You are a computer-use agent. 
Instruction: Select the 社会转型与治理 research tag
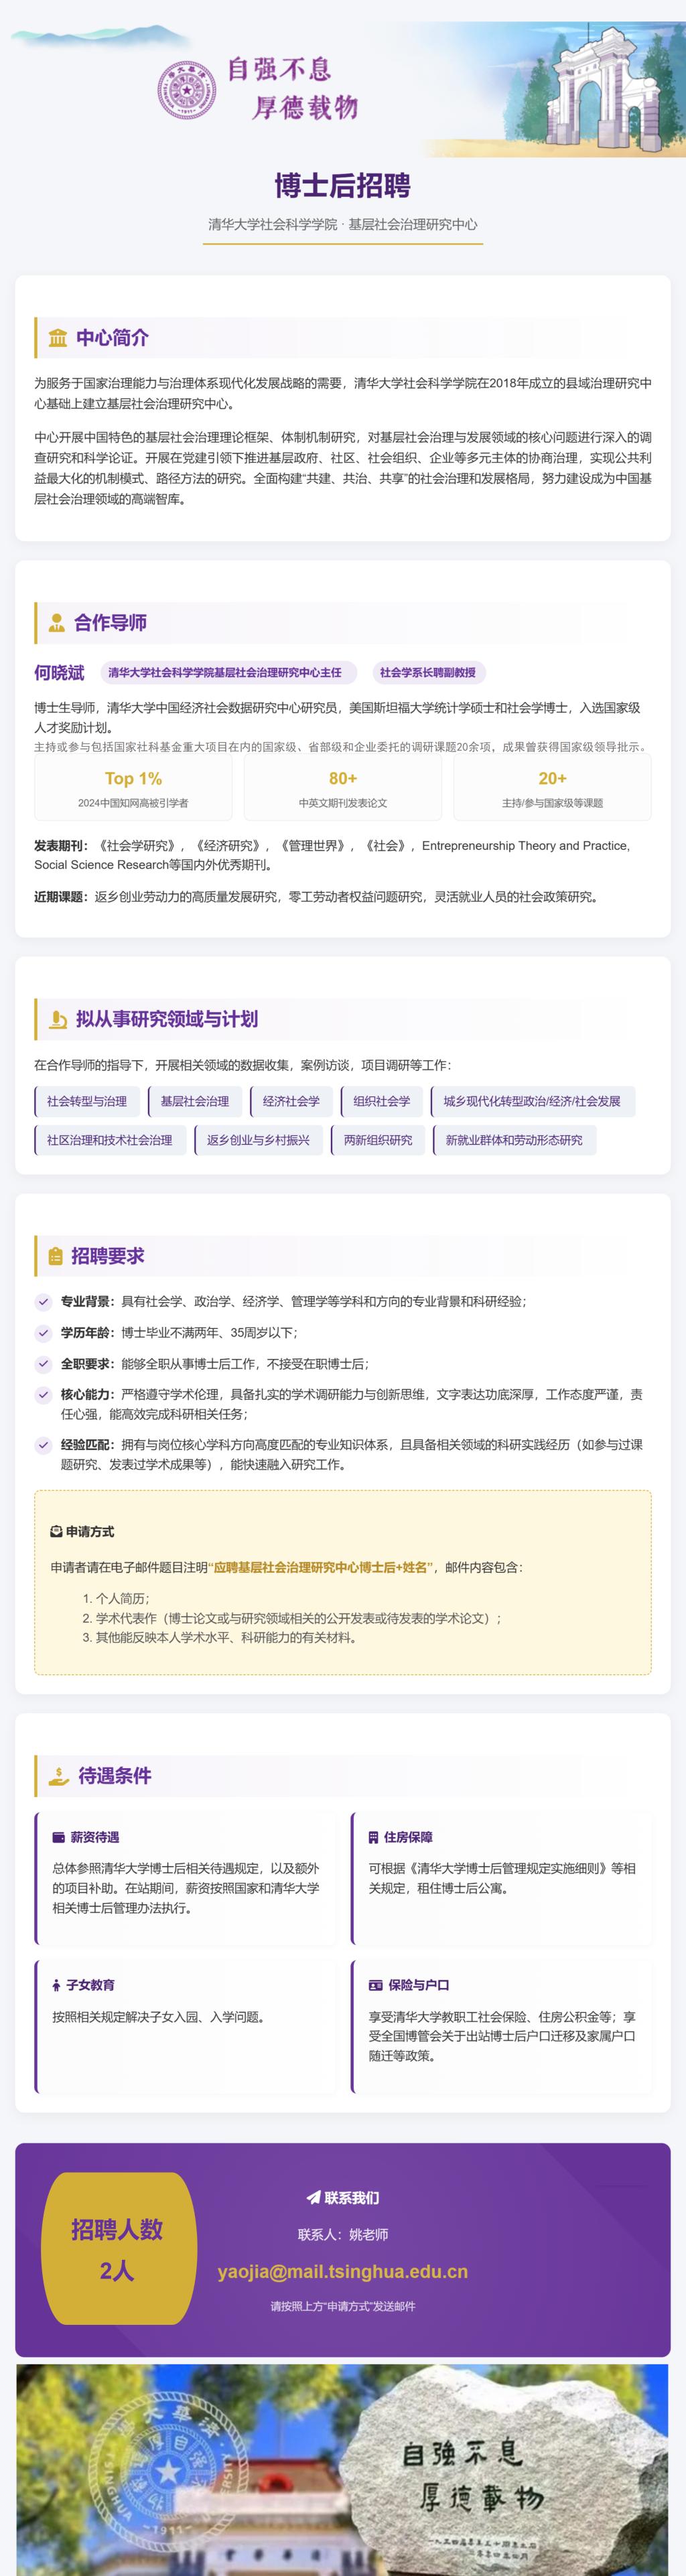(x=86, y=1101)
